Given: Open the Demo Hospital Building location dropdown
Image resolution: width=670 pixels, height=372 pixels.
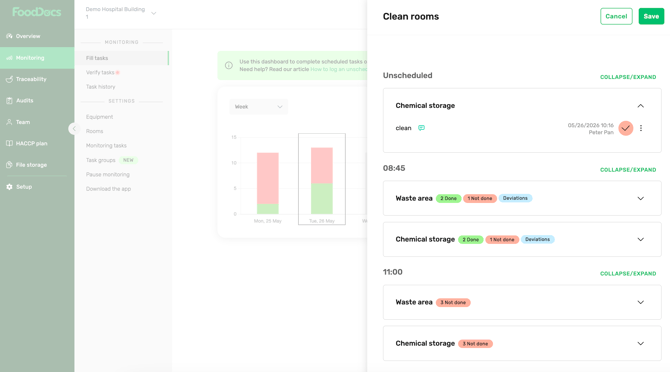Looking at the screenshot, I should pyautogui.click(x=120, y=13).
